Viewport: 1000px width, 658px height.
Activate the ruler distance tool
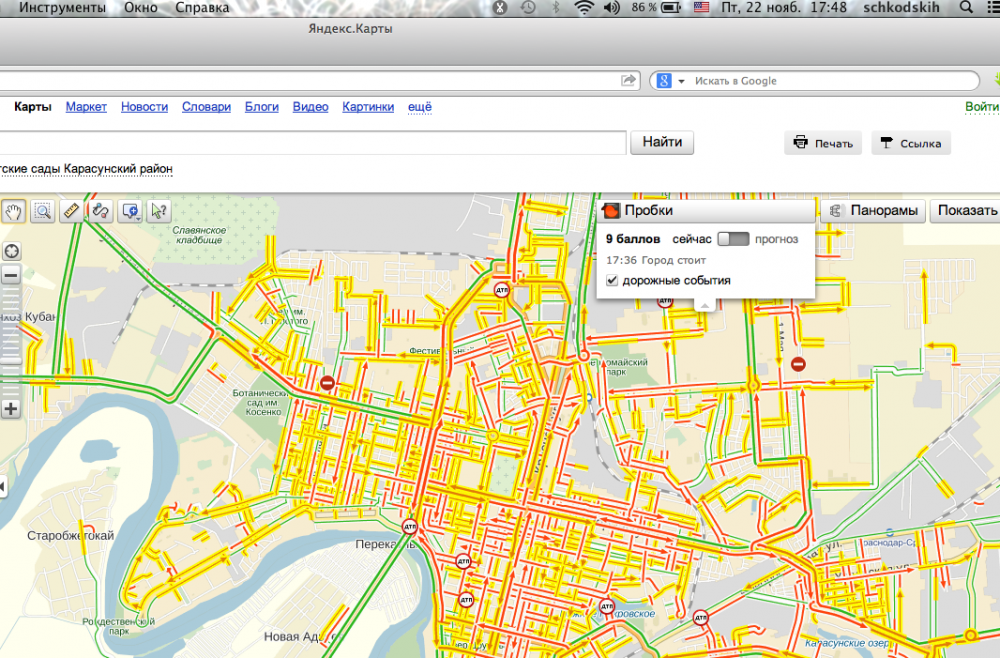pyautogui.click(x=71, y=211)
